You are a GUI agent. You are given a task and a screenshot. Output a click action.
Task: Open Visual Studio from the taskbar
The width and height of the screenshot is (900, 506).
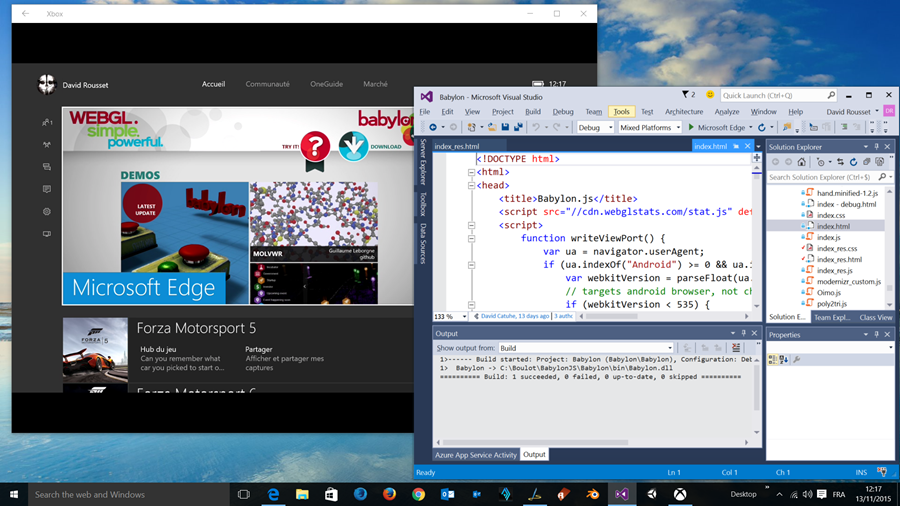pos(621,494)
